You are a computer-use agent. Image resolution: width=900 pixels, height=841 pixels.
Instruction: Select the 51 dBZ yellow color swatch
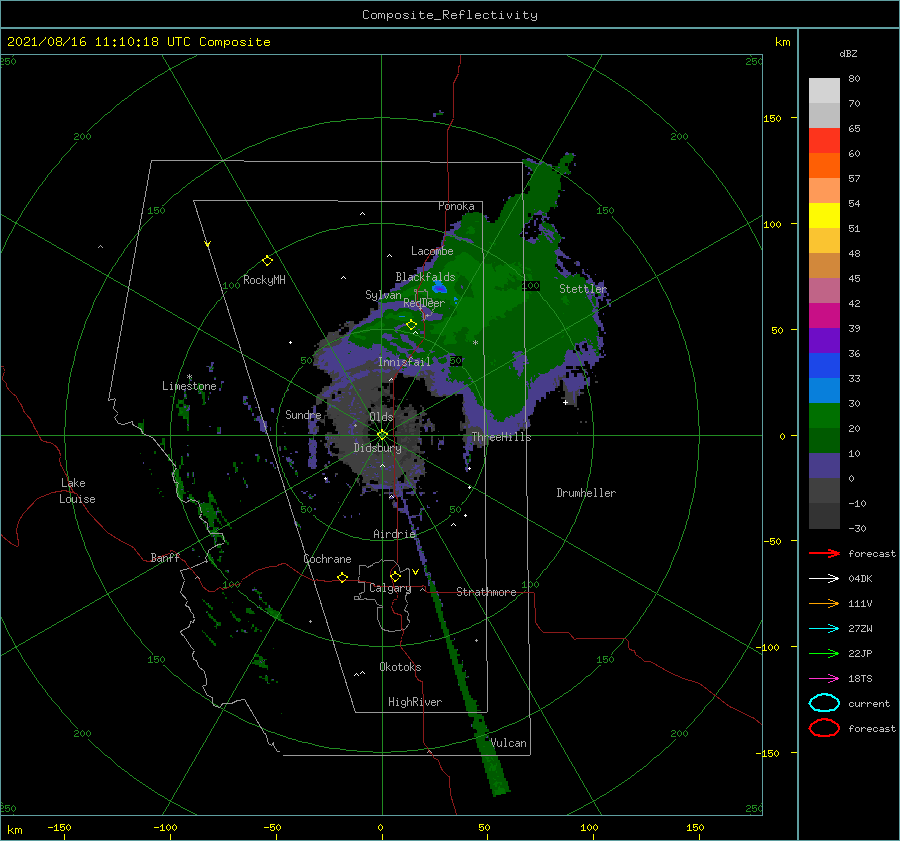(824, 215)
